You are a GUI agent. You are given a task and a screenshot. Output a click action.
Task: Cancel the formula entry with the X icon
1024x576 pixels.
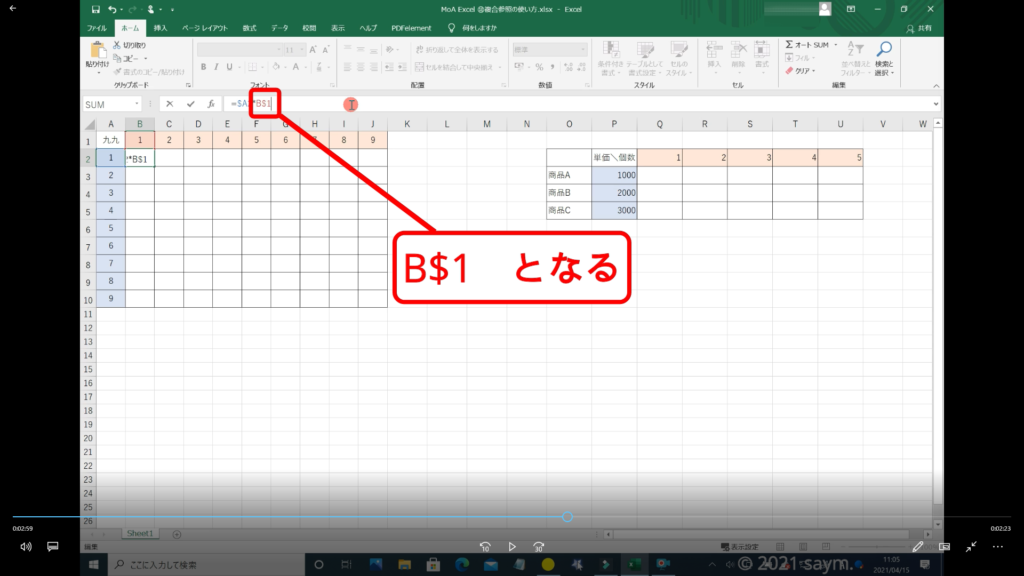click(170, 104)
